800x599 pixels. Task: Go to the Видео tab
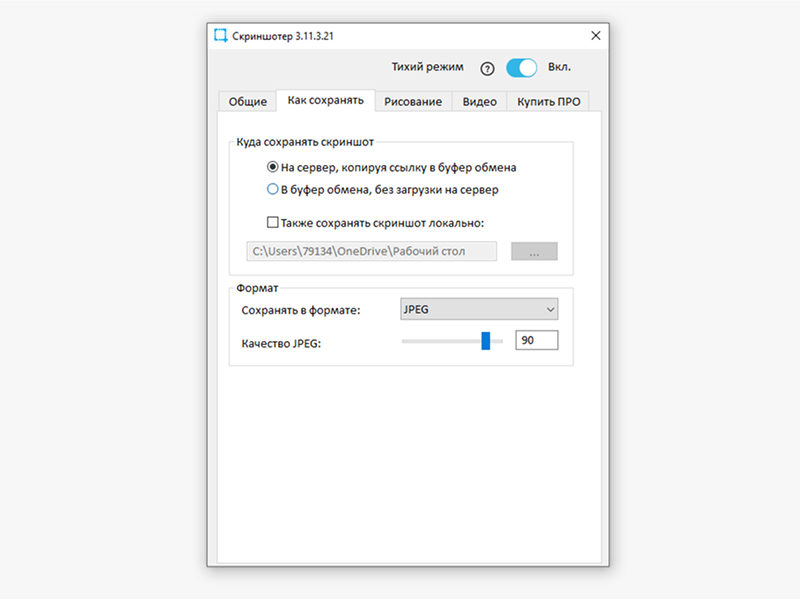pyautogui.click(x=479, y=102)
